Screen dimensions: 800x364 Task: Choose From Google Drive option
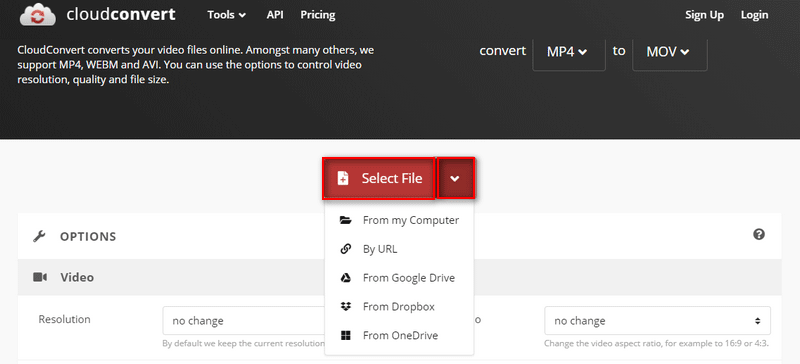pos(399,278)
